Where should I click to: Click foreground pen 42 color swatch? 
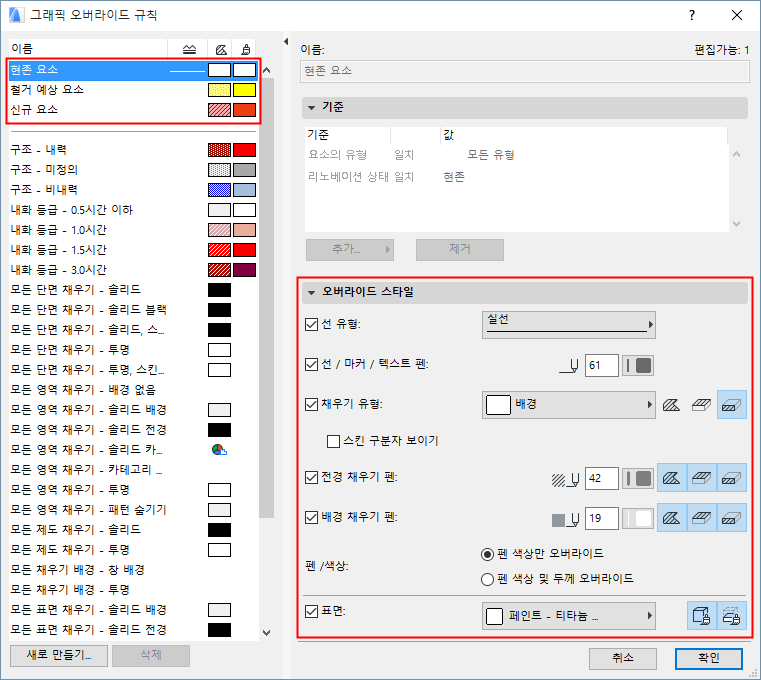coord(638,479)
